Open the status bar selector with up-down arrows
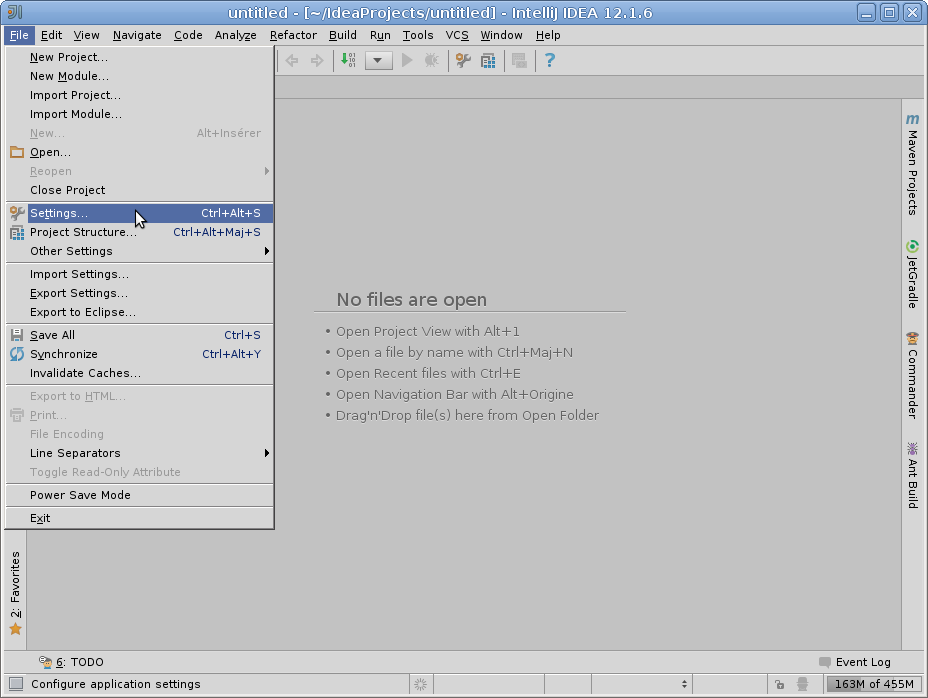Viewport: 928px width, 698px height. 642,684
